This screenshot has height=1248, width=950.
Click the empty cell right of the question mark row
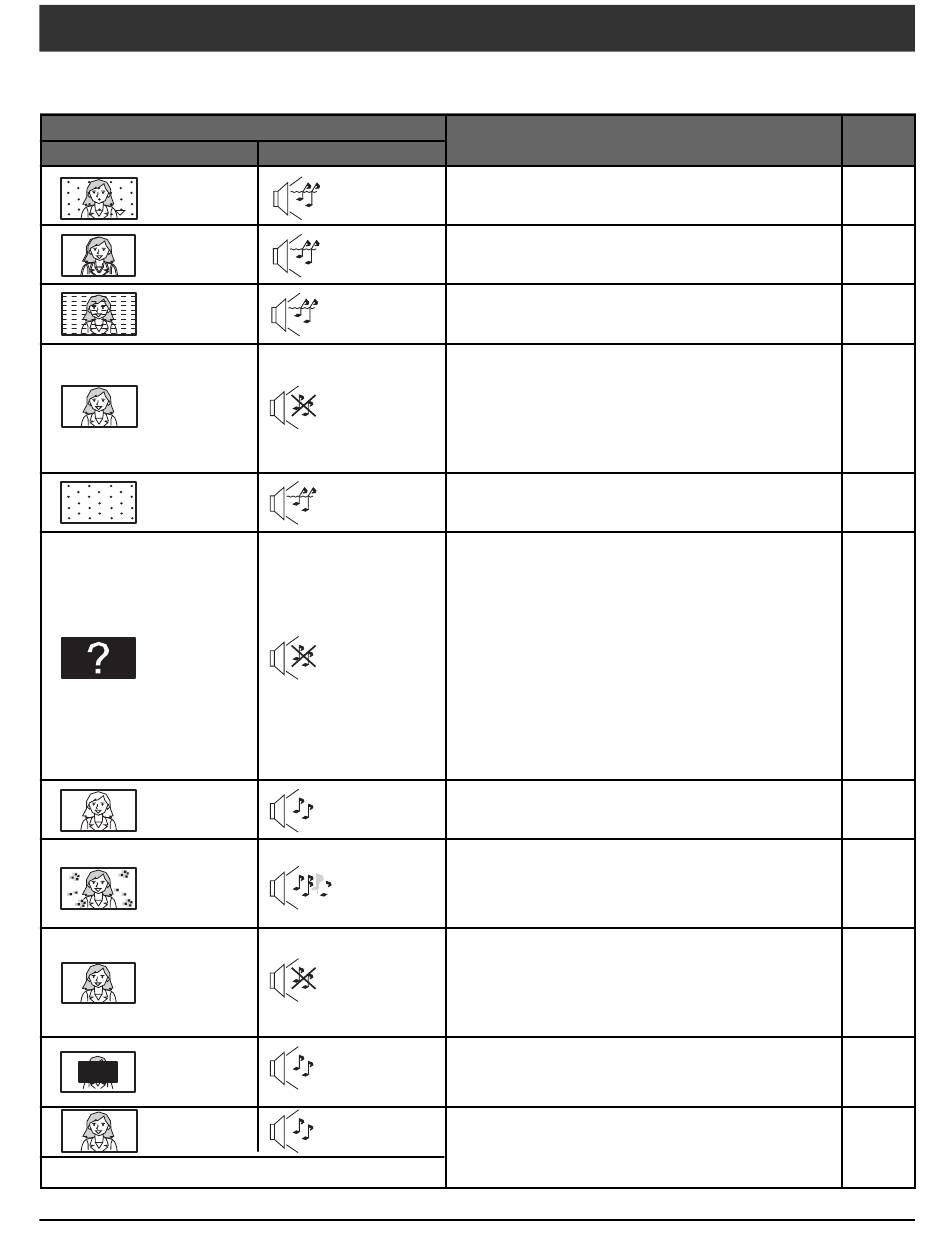[878, 656]
